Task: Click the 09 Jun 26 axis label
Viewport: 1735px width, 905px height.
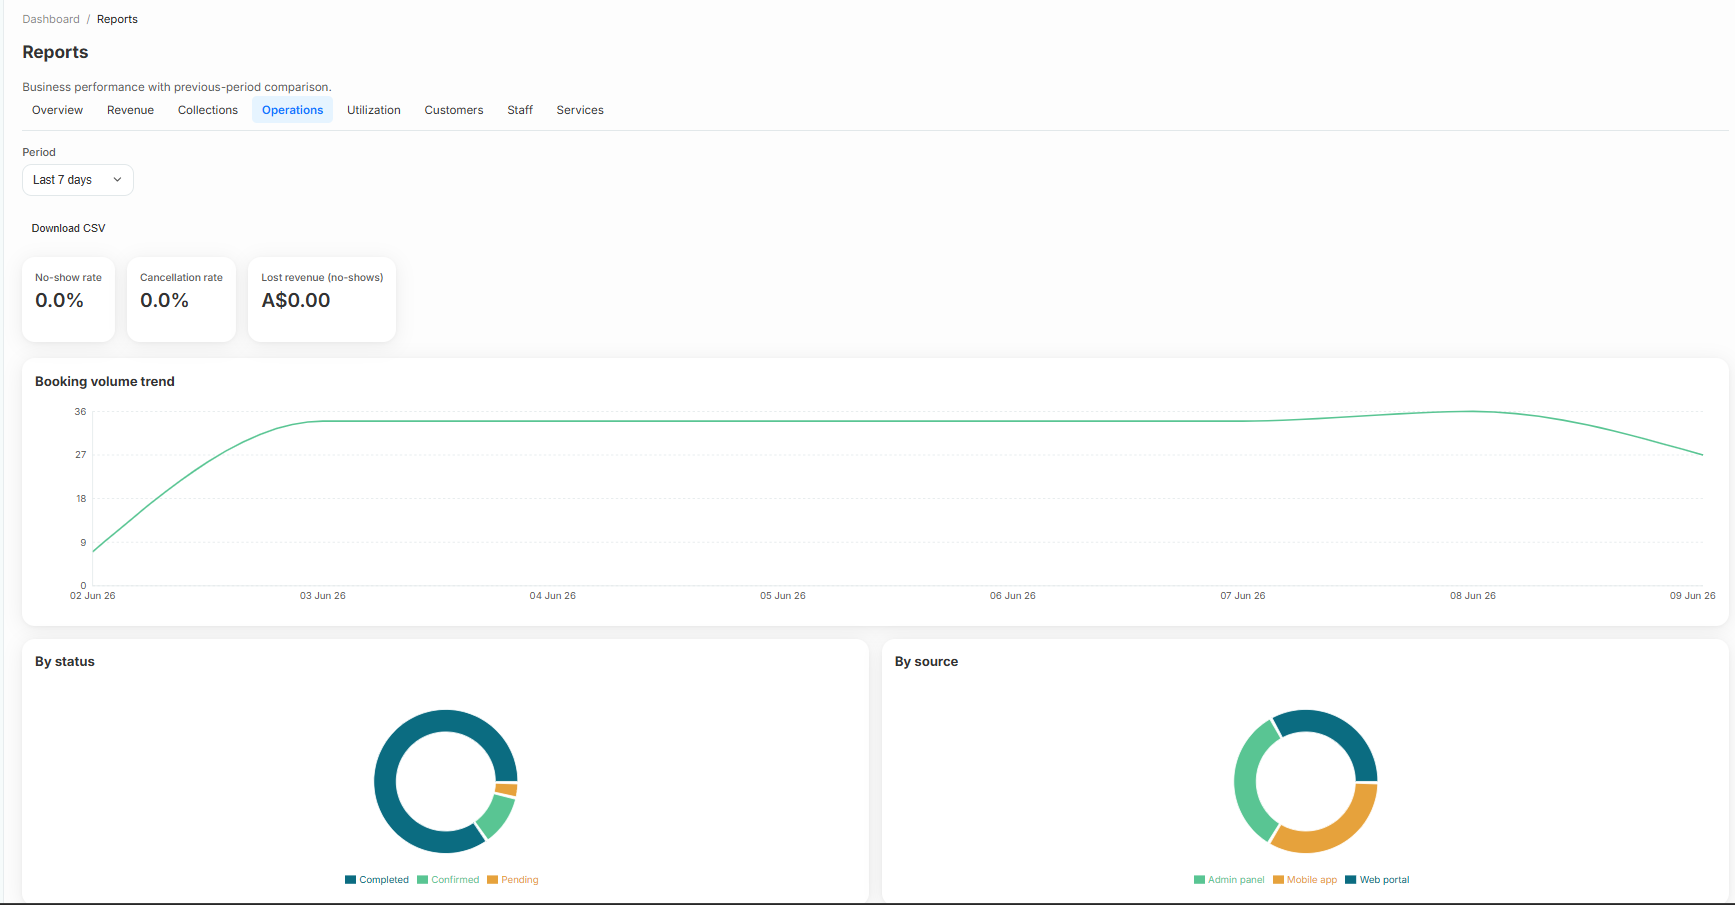Action: click(x=1693, y=596)
